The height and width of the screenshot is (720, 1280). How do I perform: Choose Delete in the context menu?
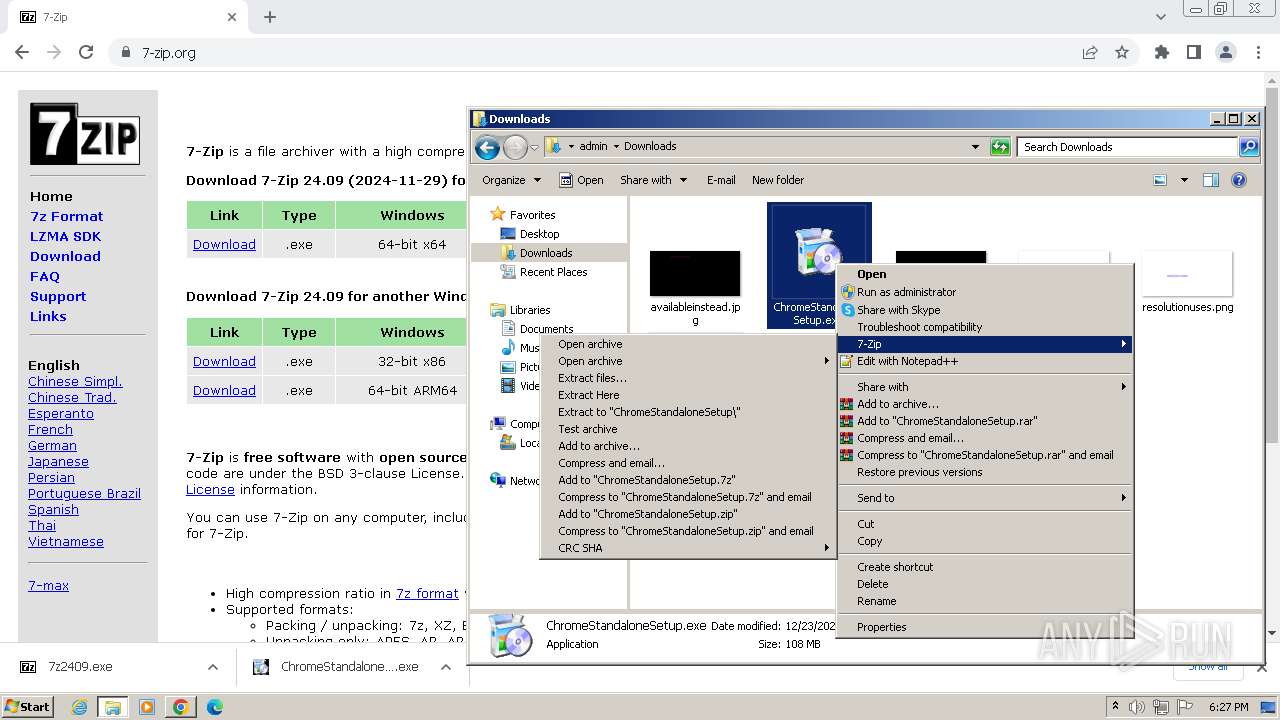click(985, 584)
